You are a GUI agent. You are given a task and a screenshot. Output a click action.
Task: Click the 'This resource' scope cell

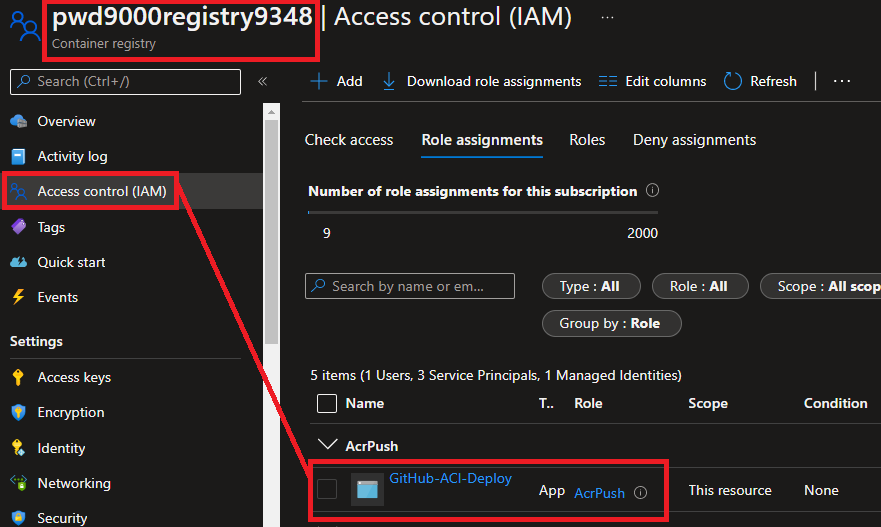730,490
